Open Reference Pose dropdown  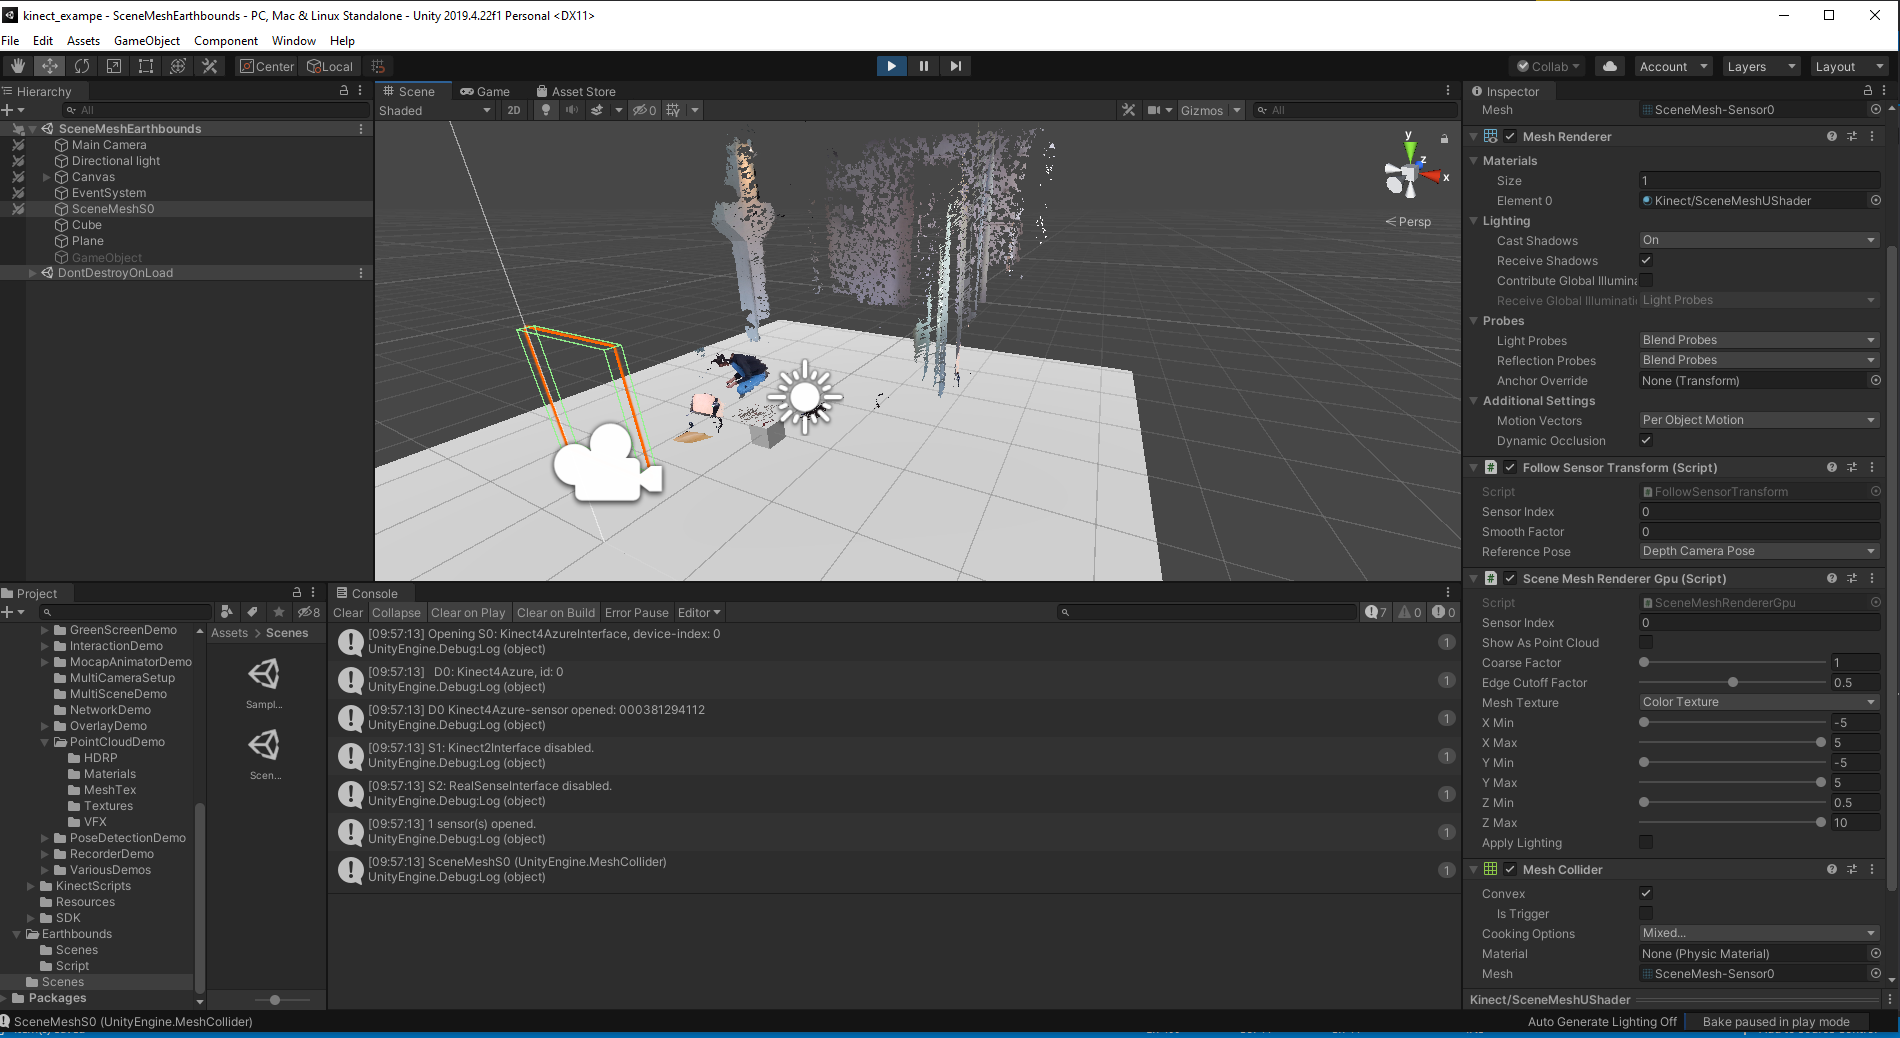coord(1759,551)
